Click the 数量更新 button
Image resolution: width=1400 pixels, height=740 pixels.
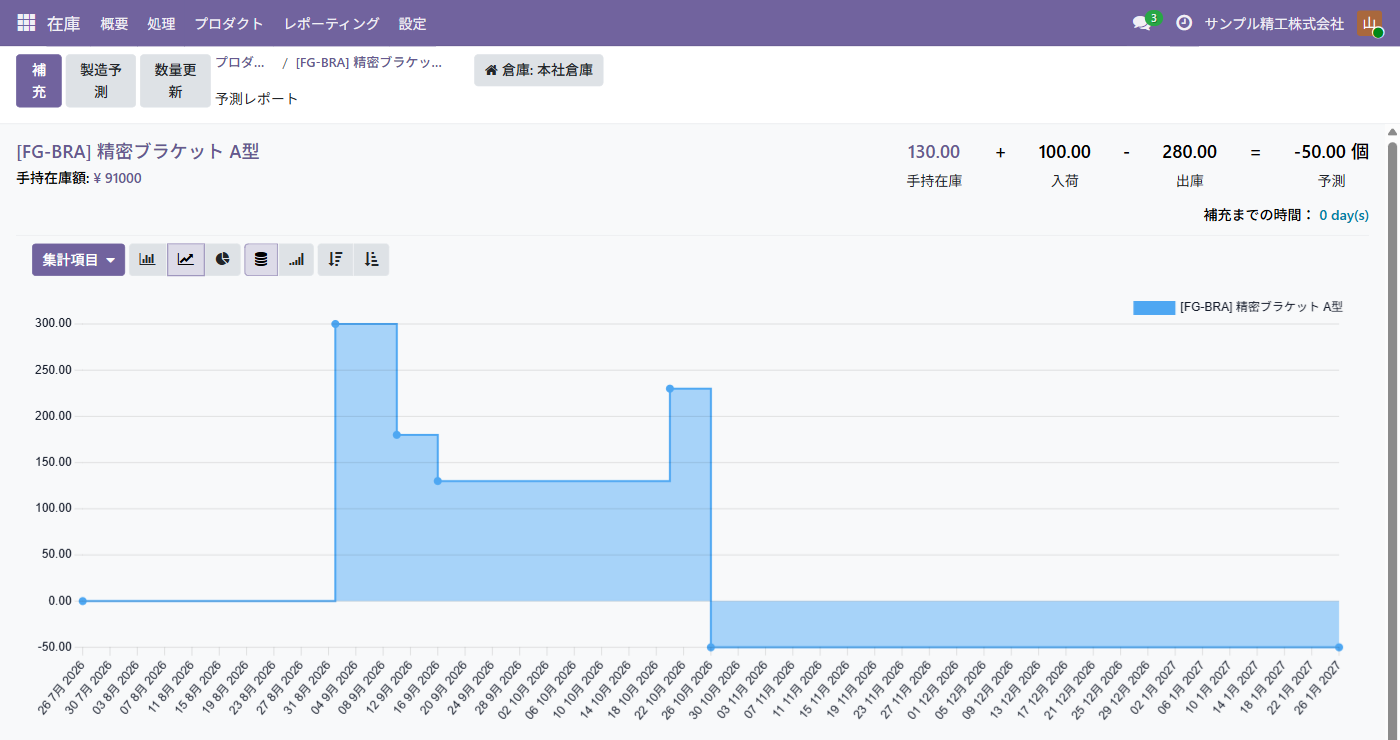[175, 81]
